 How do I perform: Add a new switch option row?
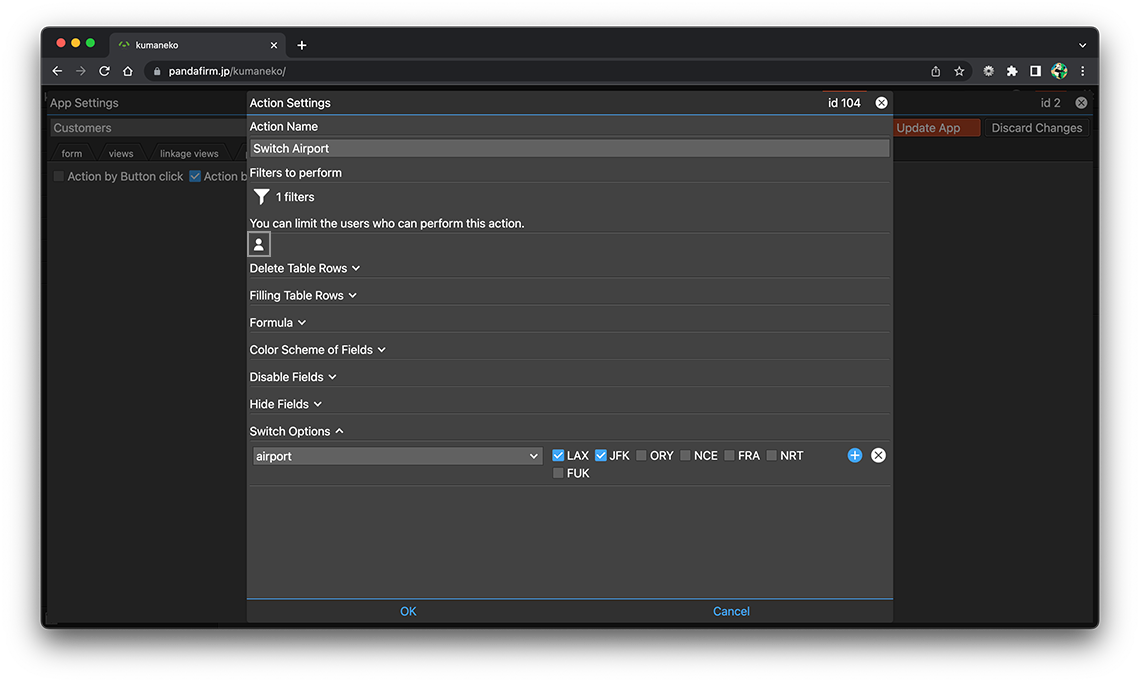(x=855, y=456)
